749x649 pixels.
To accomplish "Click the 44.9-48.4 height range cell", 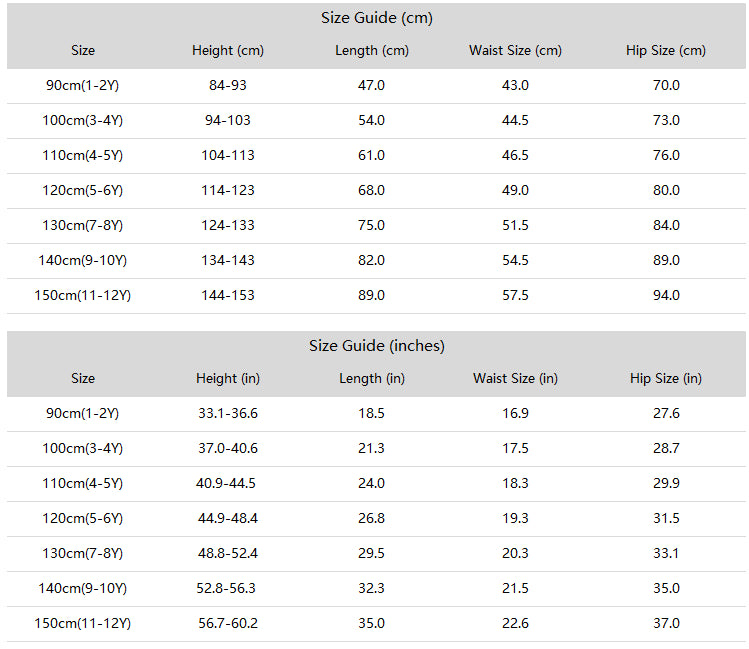I will pos(228,519).
